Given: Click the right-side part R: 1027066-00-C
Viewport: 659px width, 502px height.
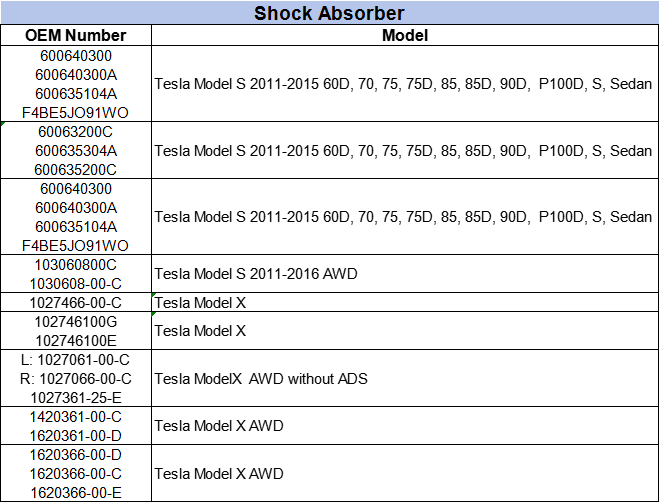Looking at the screenshot, I should click(x=75, y=378).
